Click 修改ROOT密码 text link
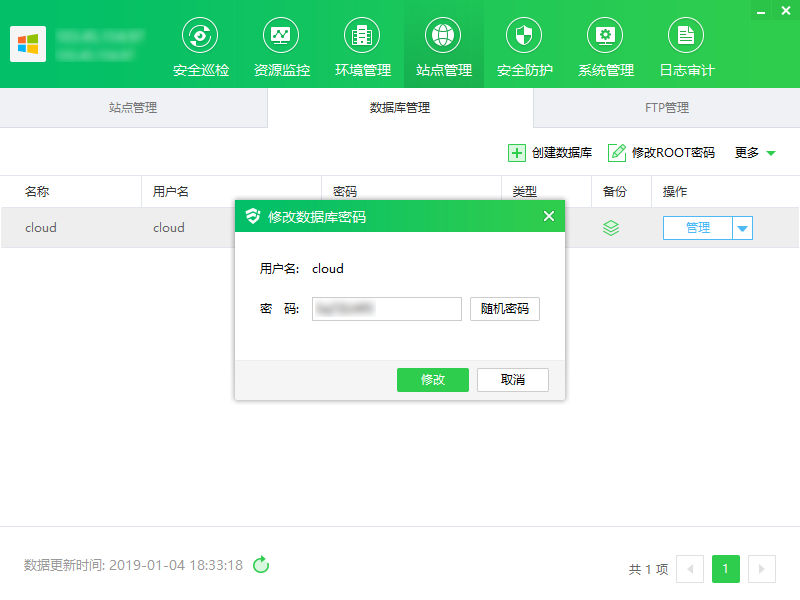Screen dimensions: 800x600 click(673, 153)
